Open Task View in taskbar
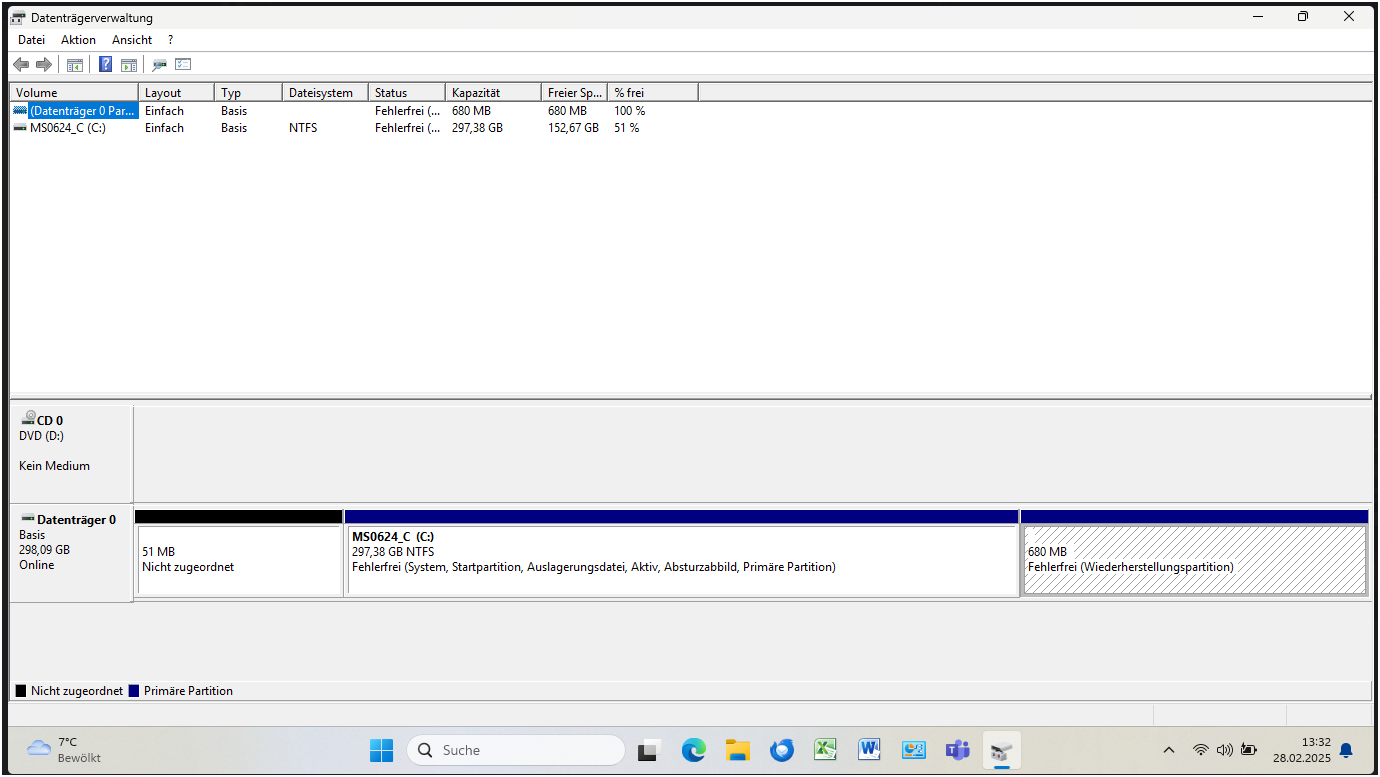Image resolution: width=1380 pixels, height=777 pixels. pos(650,750)
